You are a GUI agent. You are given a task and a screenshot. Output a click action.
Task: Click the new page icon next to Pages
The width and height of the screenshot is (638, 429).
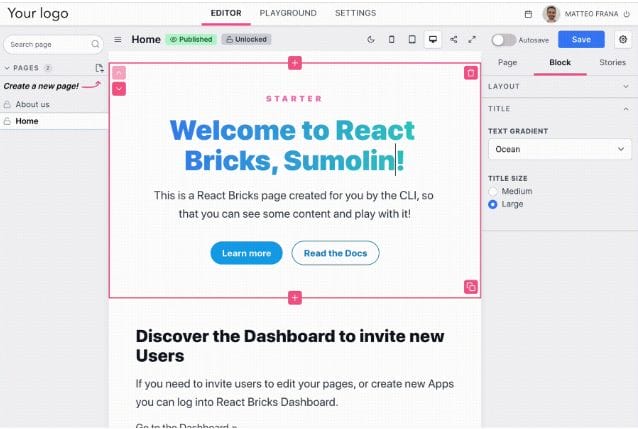99,68
